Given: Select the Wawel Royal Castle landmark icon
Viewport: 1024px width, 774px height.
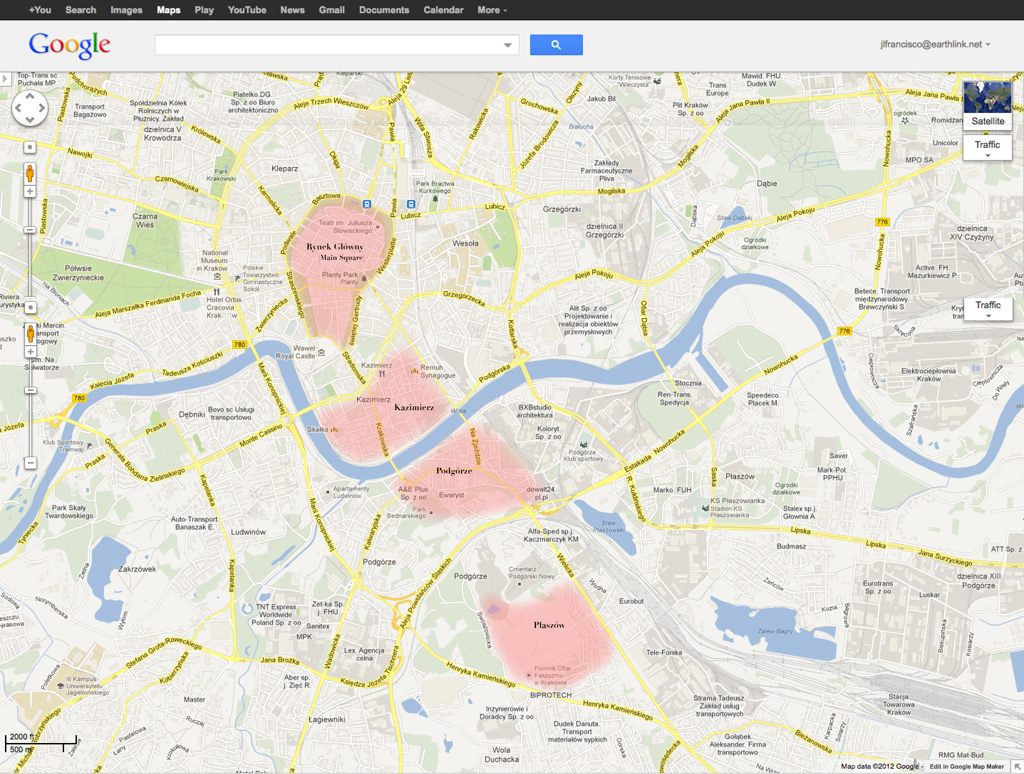Looking at the screenshot, I should coord(321,353).
